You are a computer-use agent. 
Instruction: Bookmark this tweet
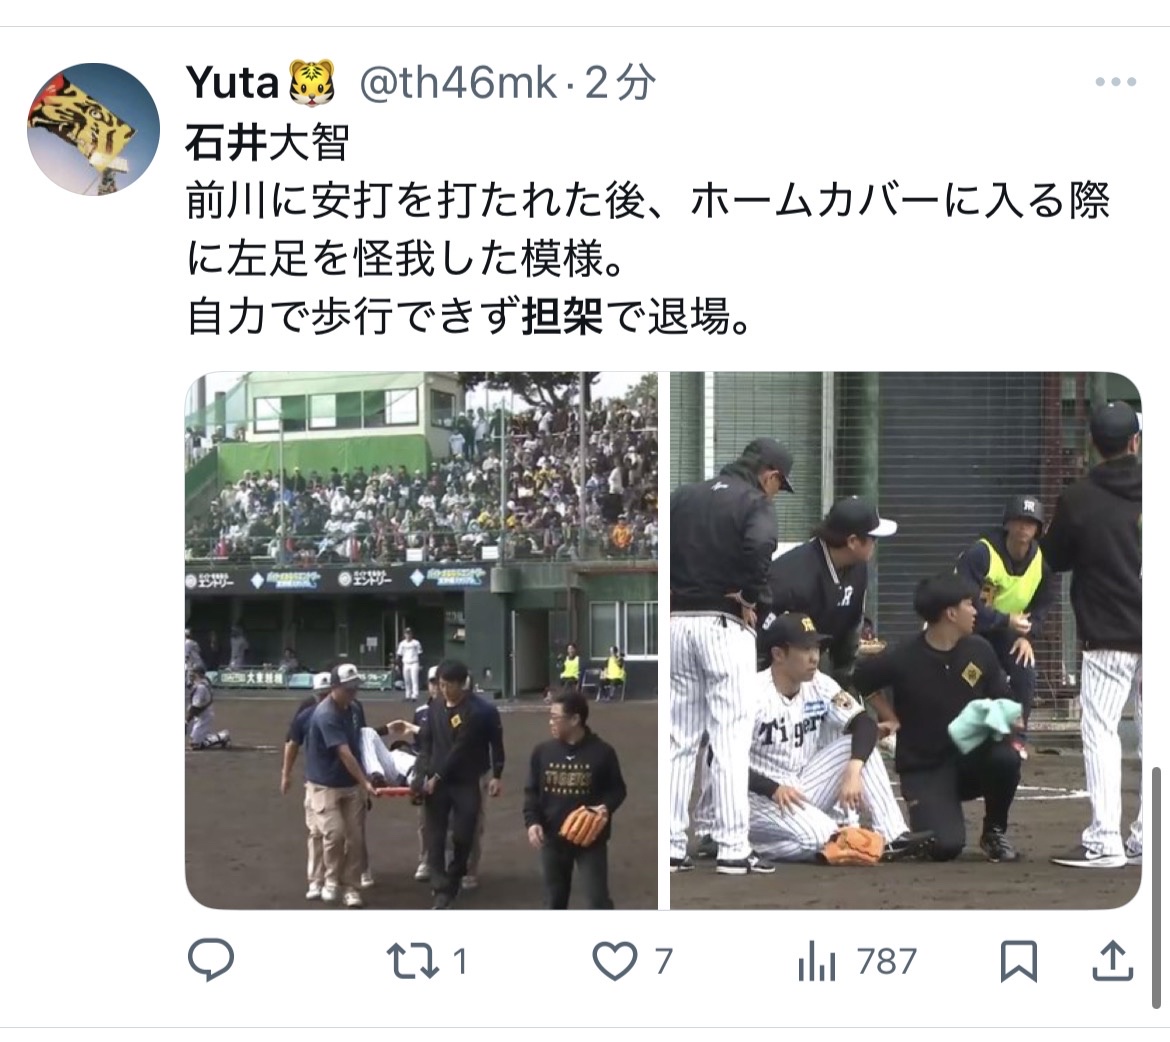tap(1019, 961)
